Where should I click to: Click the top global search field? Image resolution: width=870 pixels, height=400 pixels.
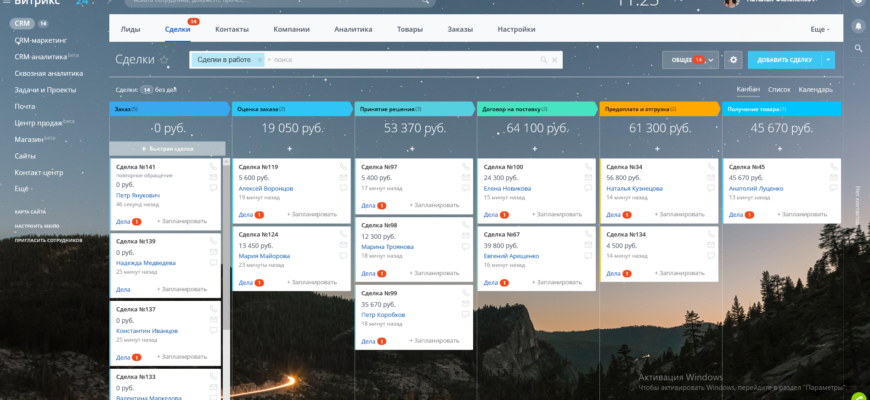280,2
